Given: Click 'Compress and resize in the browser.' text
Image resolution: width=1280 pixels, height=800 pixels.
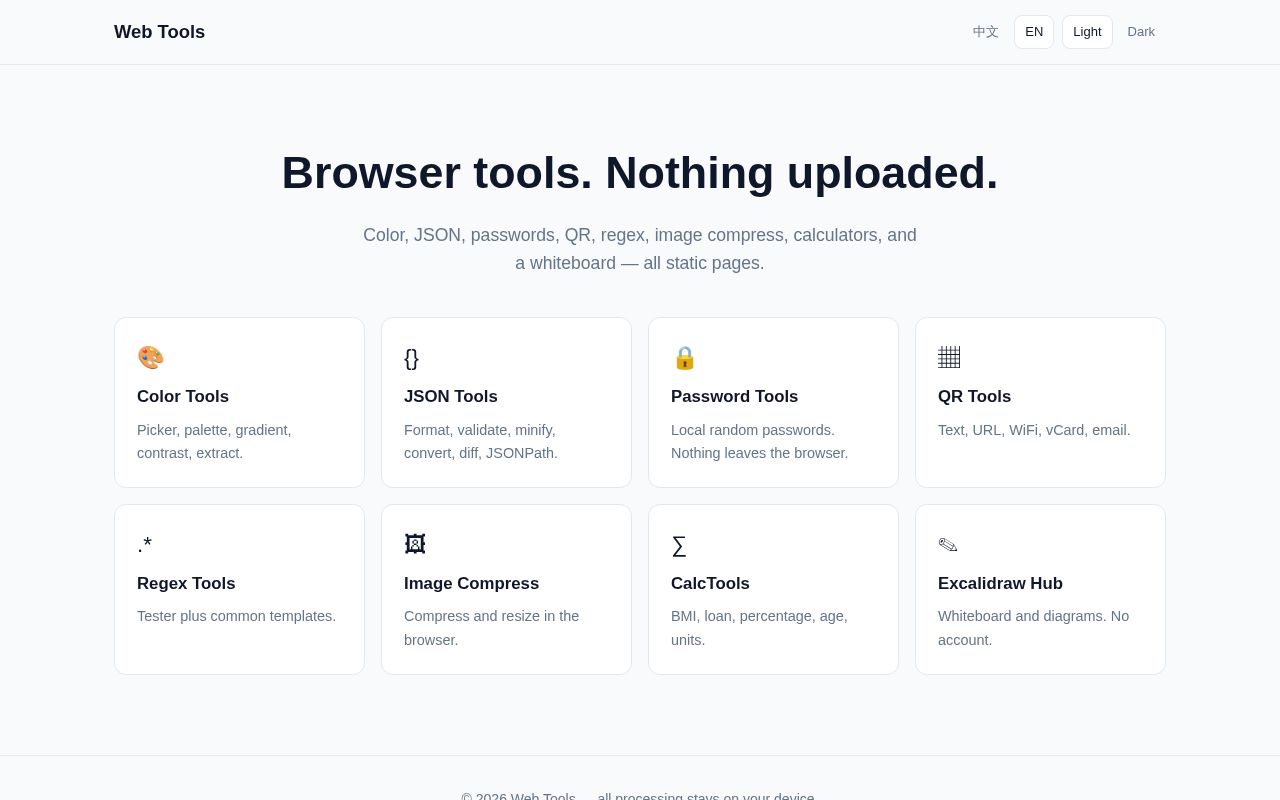Looking at the screenshot, I should (x=491, y=628).
